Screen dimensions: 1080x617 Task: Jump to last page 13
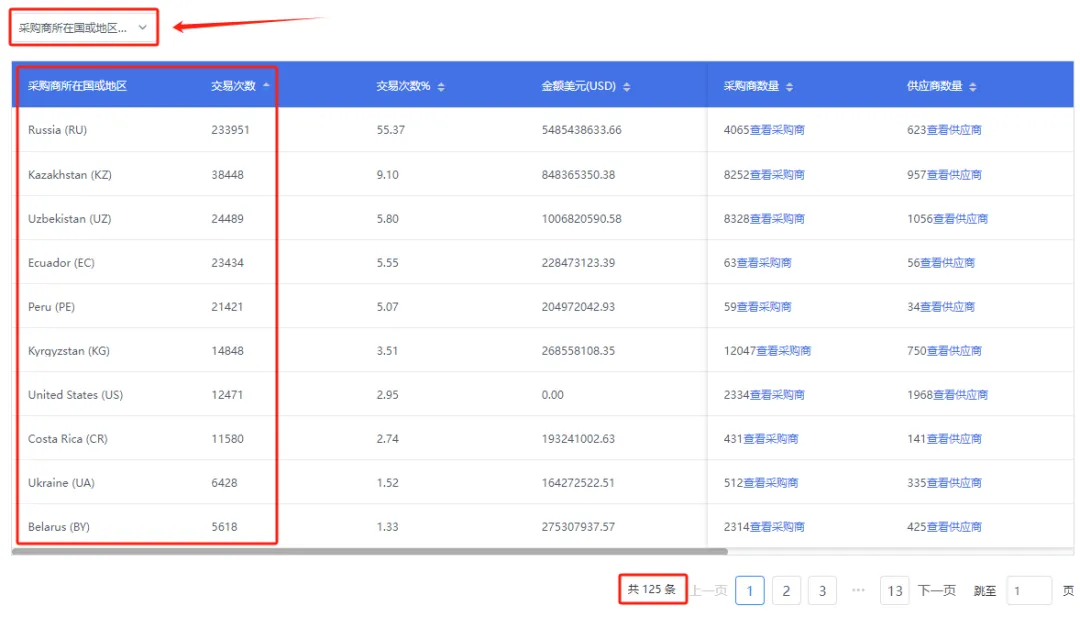click(894, 591)
